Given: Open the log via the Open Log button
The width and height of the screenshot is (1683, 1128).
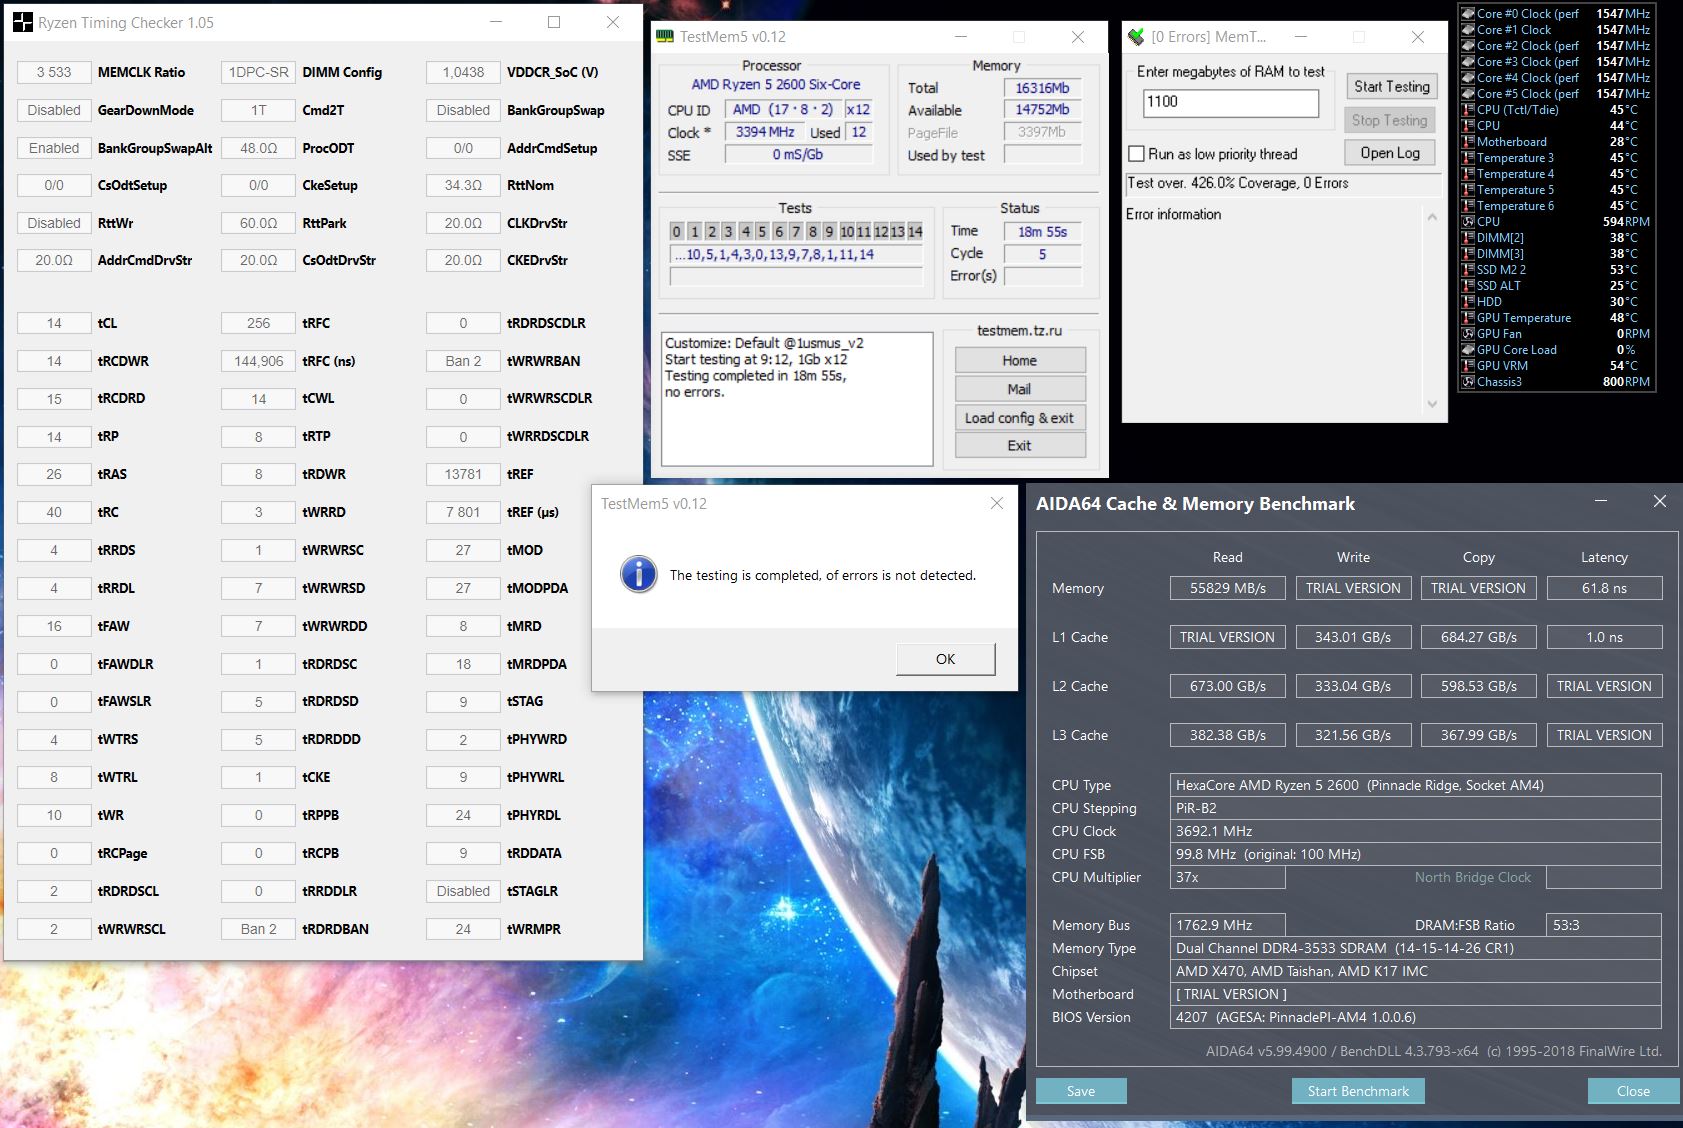Looking at the screenshot, I should click(1389, 152).
